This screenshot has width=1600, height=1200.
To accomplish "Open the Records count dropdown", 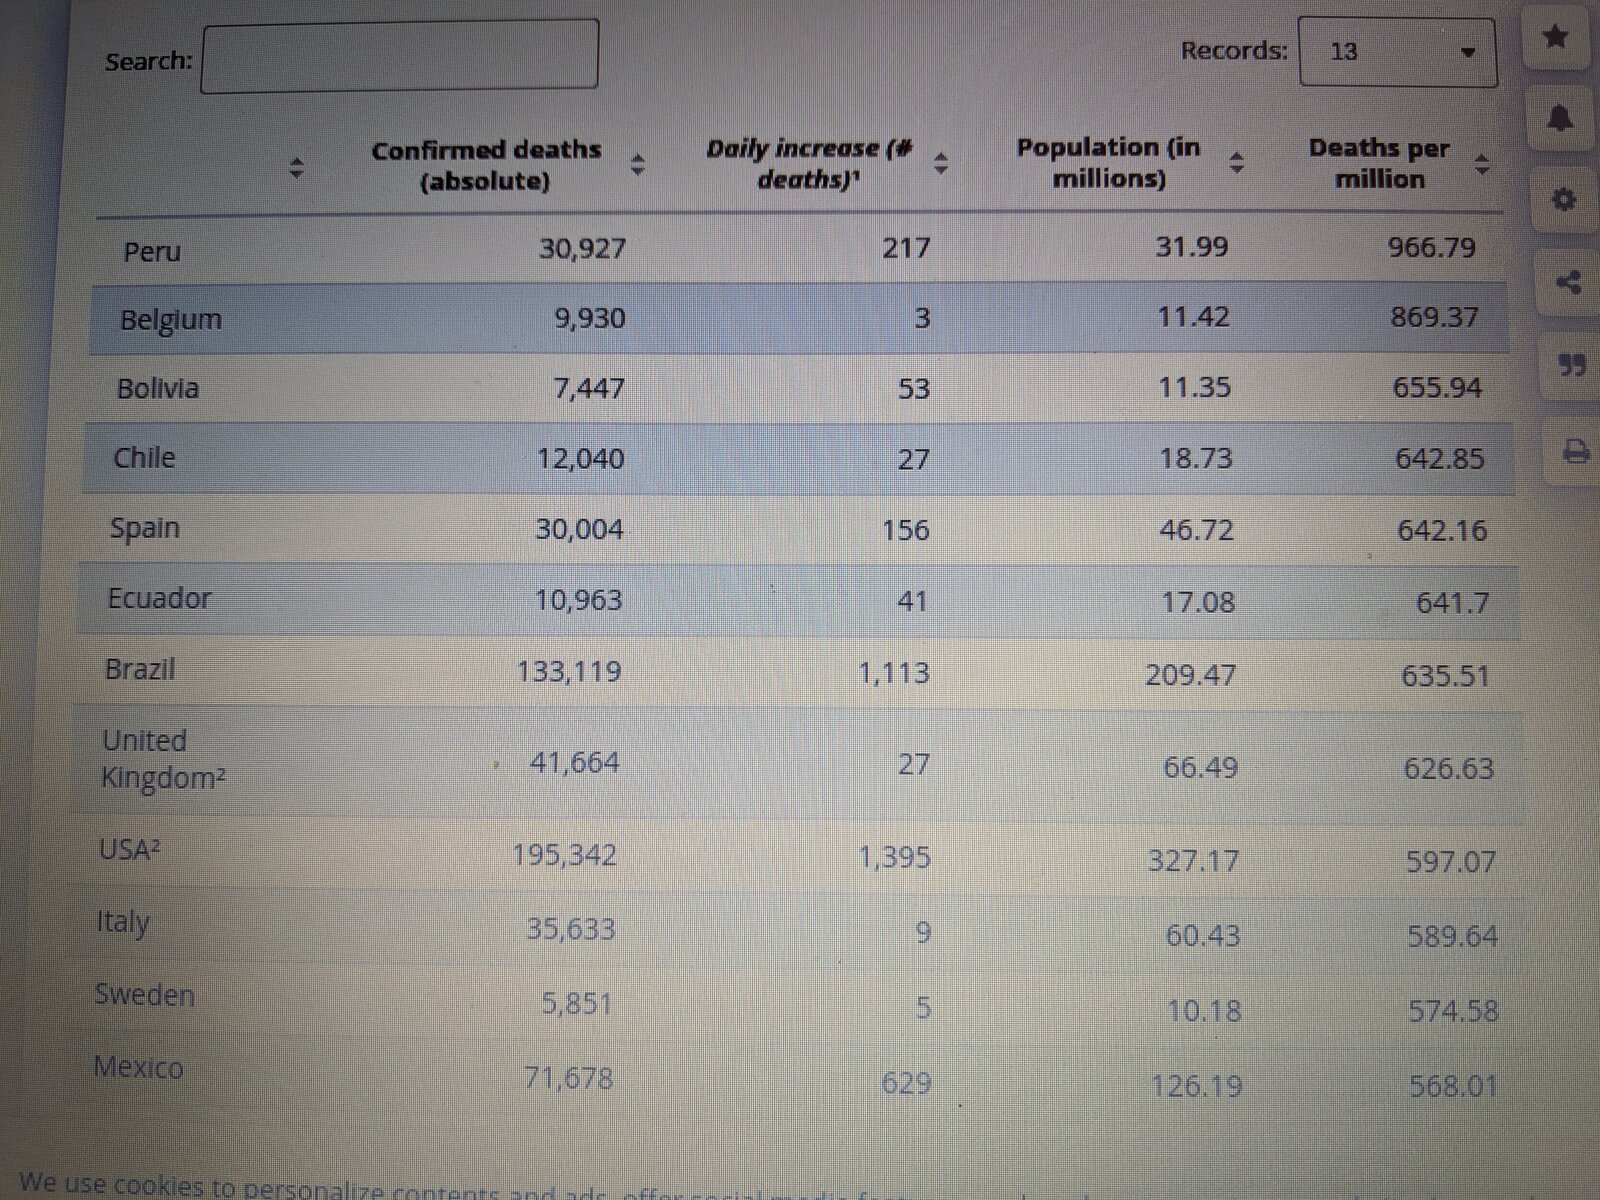I will point(1397,52).
